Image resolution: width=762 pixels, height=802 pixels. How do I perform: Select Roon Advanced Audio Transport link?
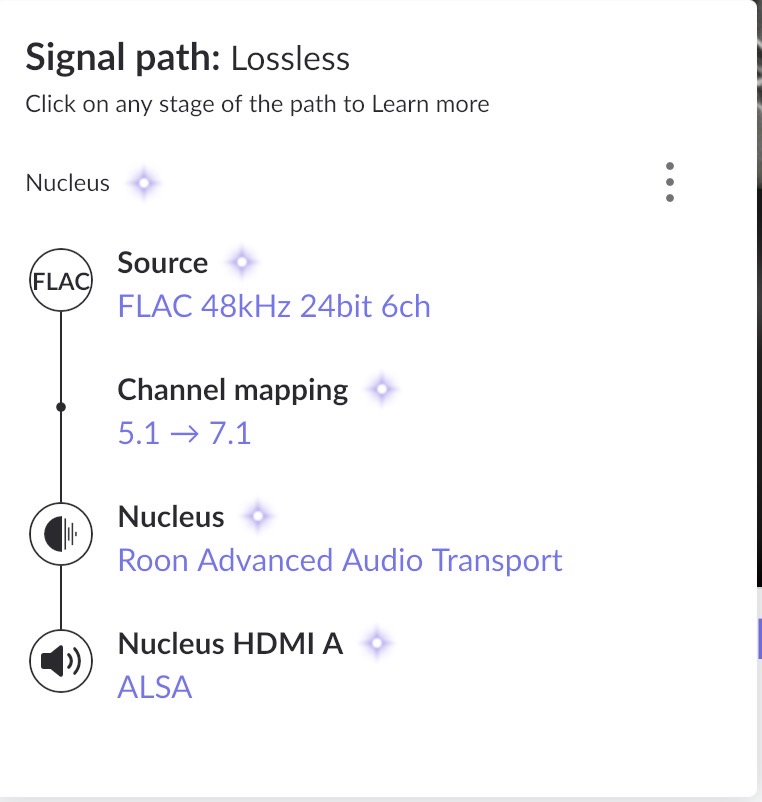tap(340, 560)
